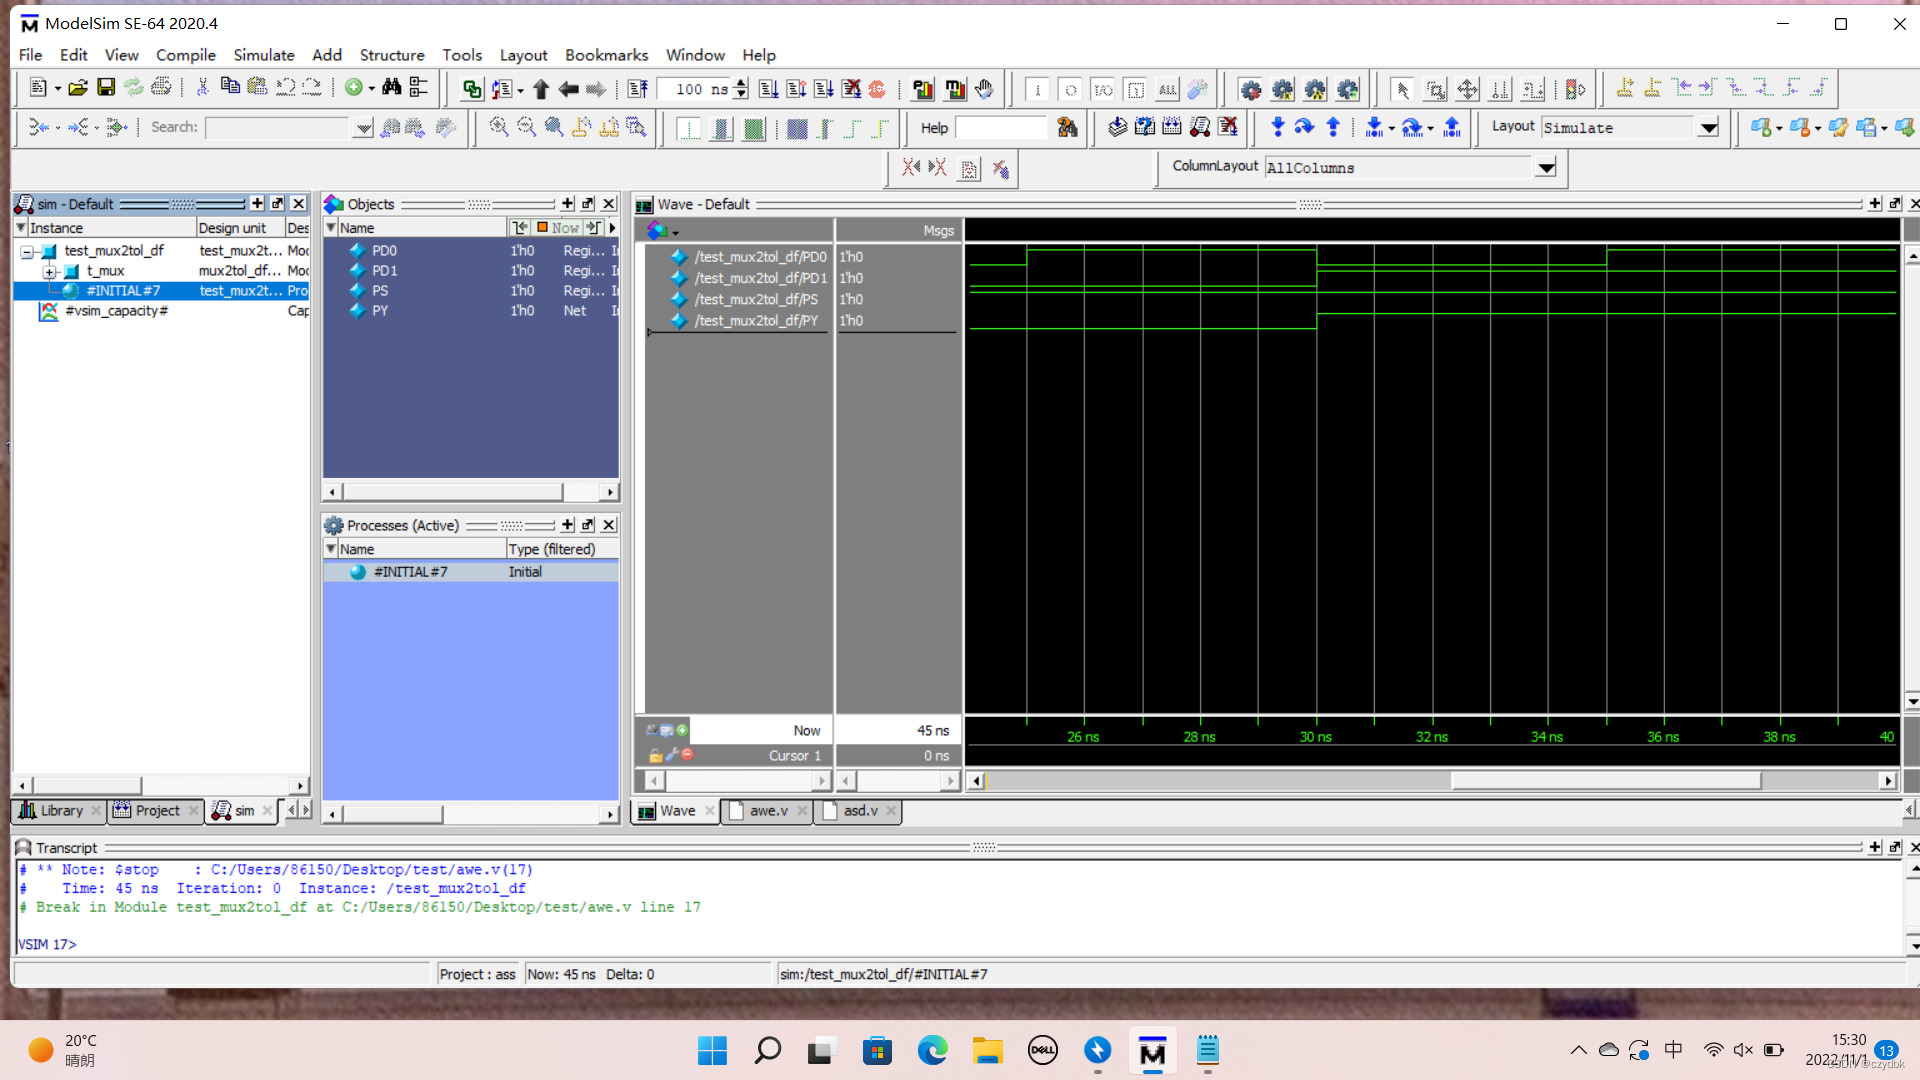This screenshot has width=1920, height=1080.
Task: Click the Save file icon
Action: pos(105,88)
